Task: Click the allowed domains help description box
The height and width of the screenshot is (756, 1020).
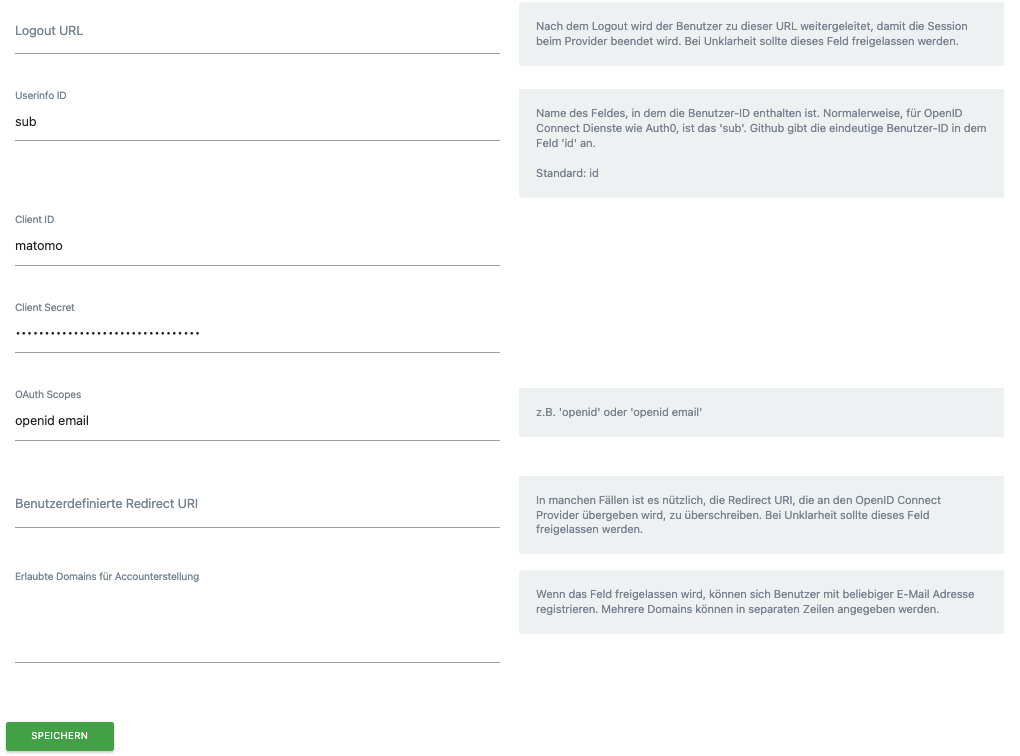Action: [x=761, y=602]
